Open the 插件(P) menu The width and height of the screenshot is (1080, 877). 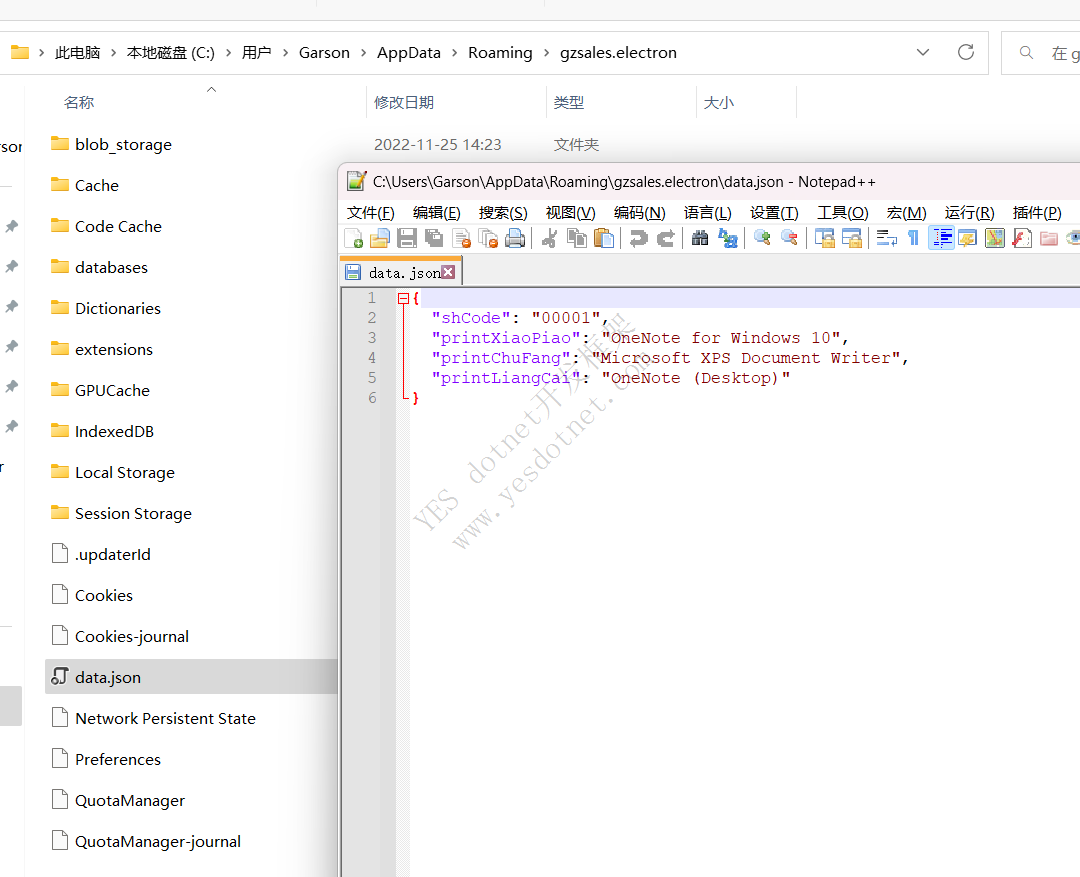[1037, 213]
